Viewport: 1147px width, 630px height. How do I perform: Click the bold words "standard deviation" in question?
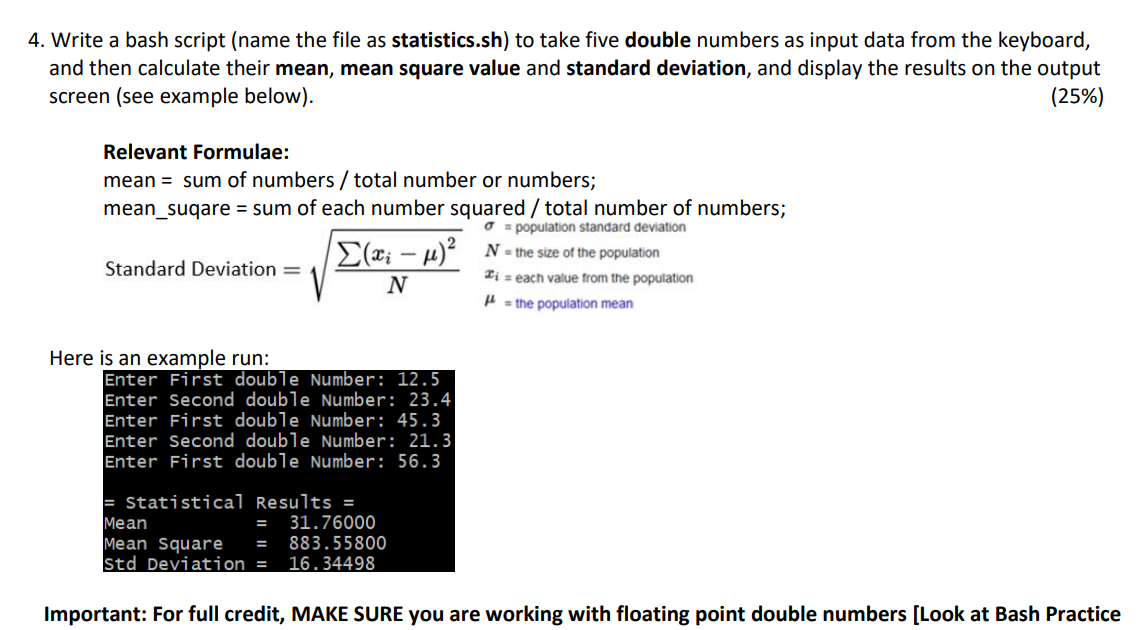click(656, 68)
